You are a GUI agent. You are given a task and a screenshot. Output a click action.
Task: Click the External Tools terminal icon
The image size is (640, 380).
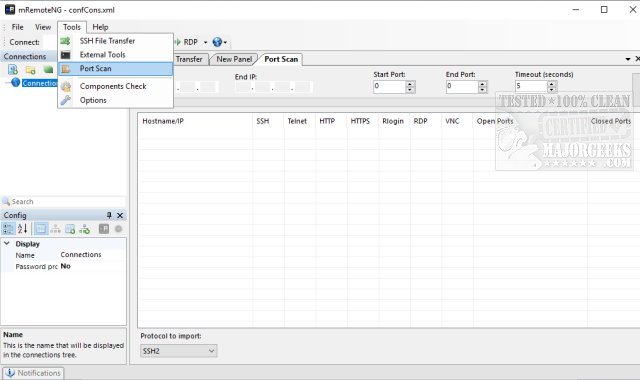point(65,55)
